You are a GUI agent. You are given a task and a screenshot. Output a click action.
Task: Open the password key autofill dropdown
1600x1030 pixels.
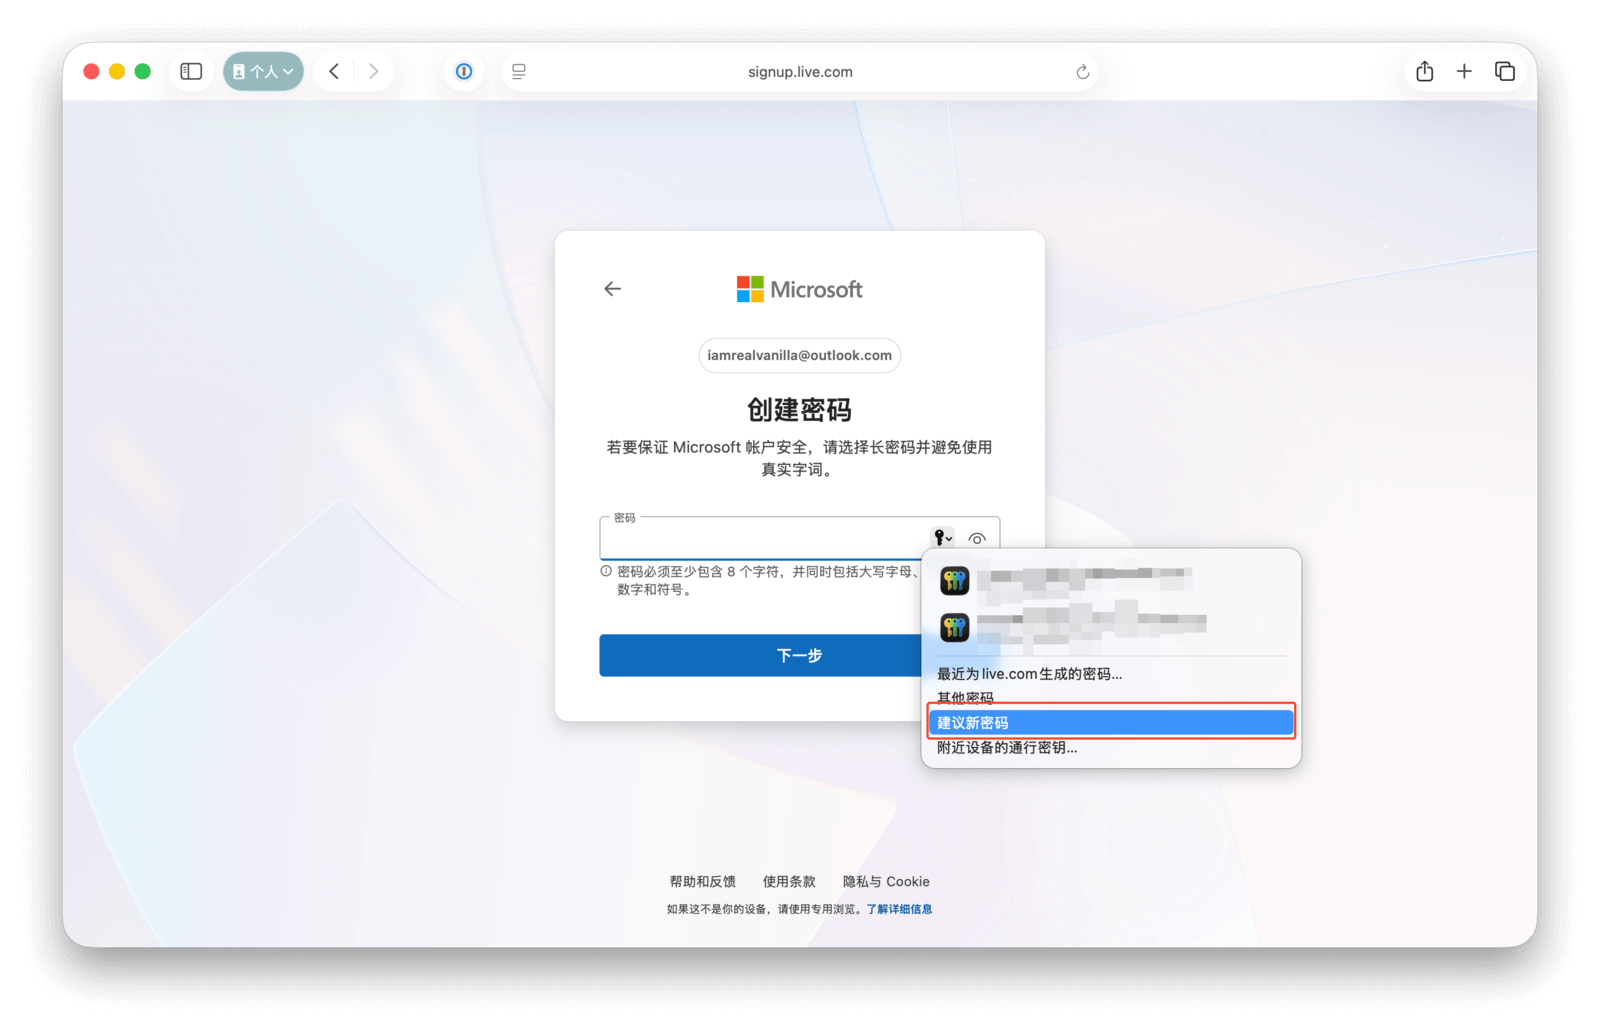click(942, 538)
